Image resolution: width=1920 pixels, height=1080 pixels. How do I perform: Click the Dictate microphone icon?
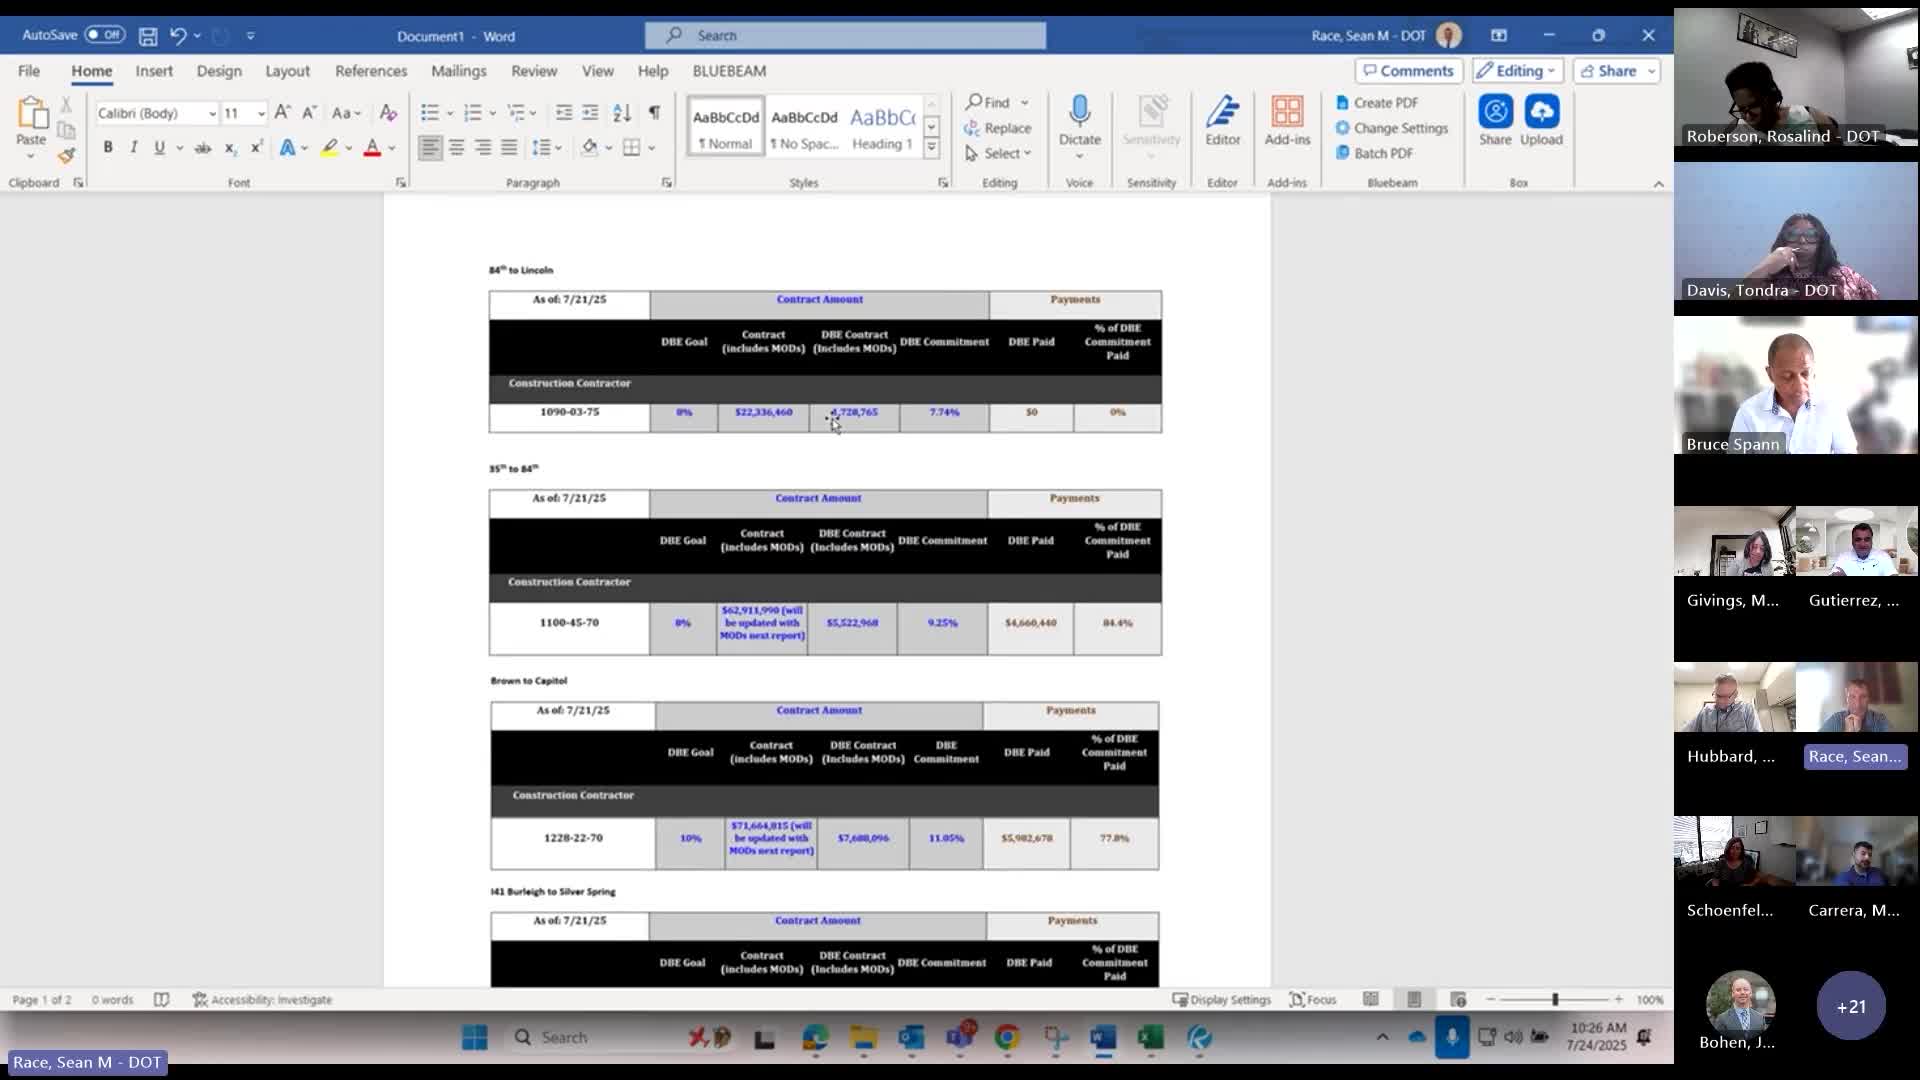point(1079,111)
